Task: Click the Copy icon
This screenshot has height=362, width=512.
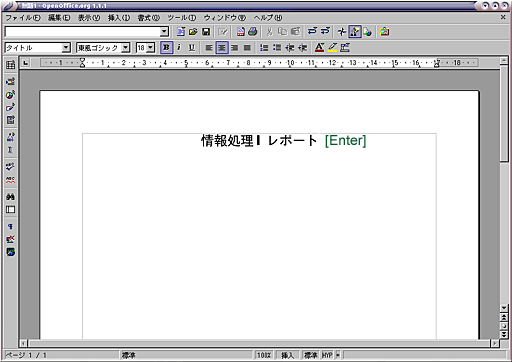Action: [282, 32]
